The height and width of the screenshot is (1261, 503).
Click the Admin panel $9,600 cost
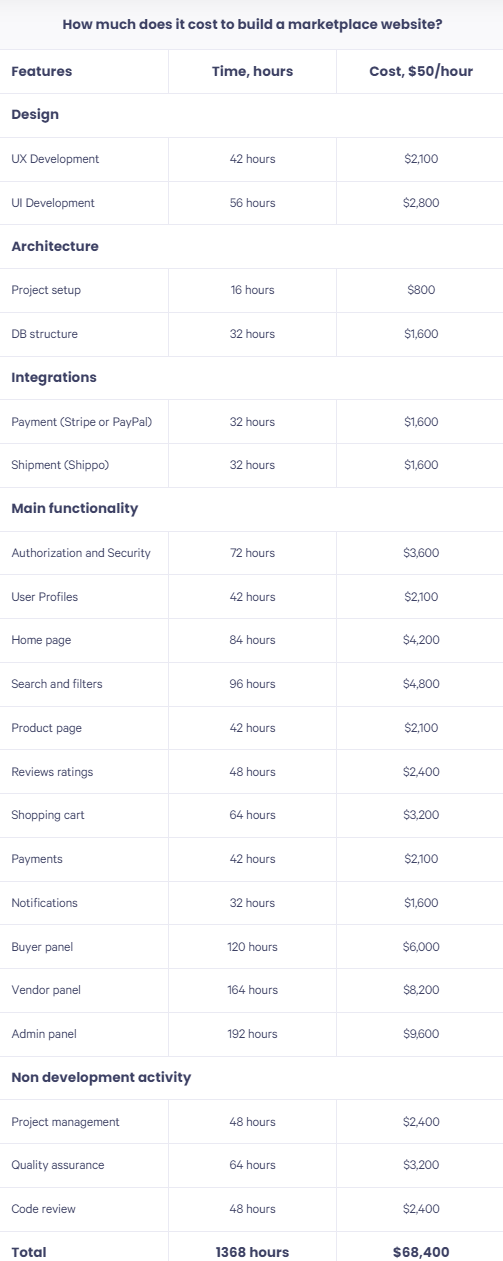point(421,1034)
